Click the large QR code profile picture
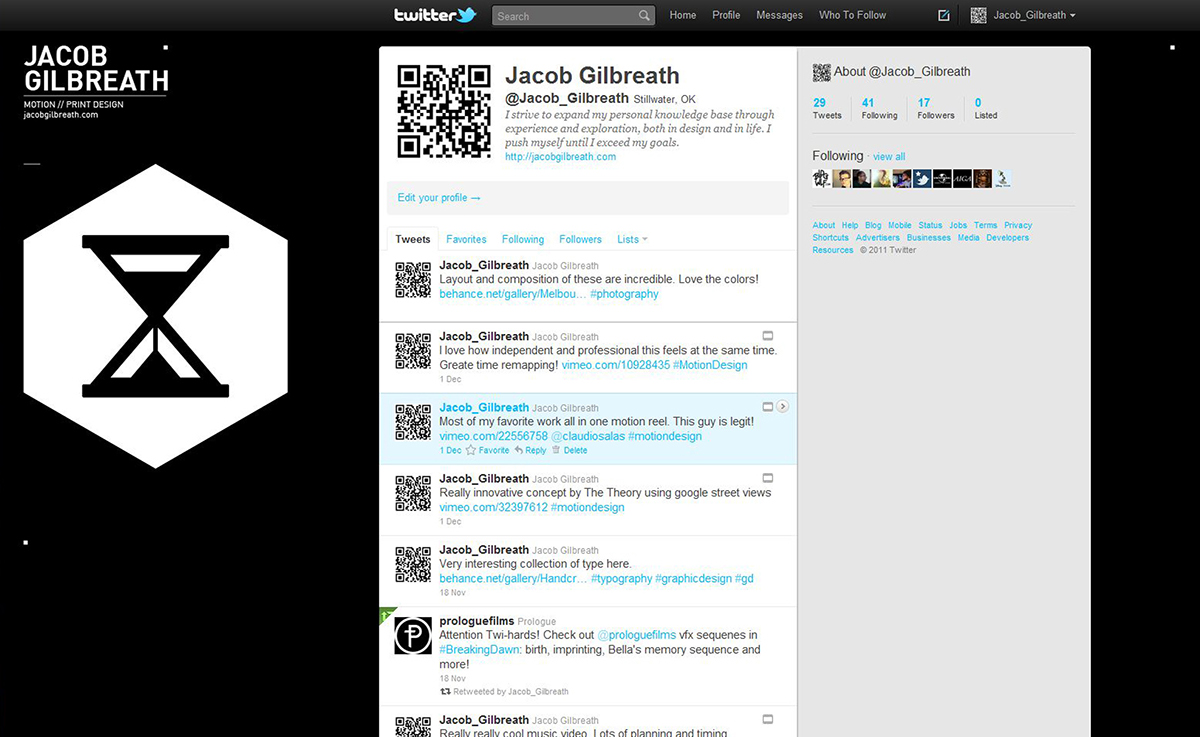 pyautogui.click(x=444, y=111)
